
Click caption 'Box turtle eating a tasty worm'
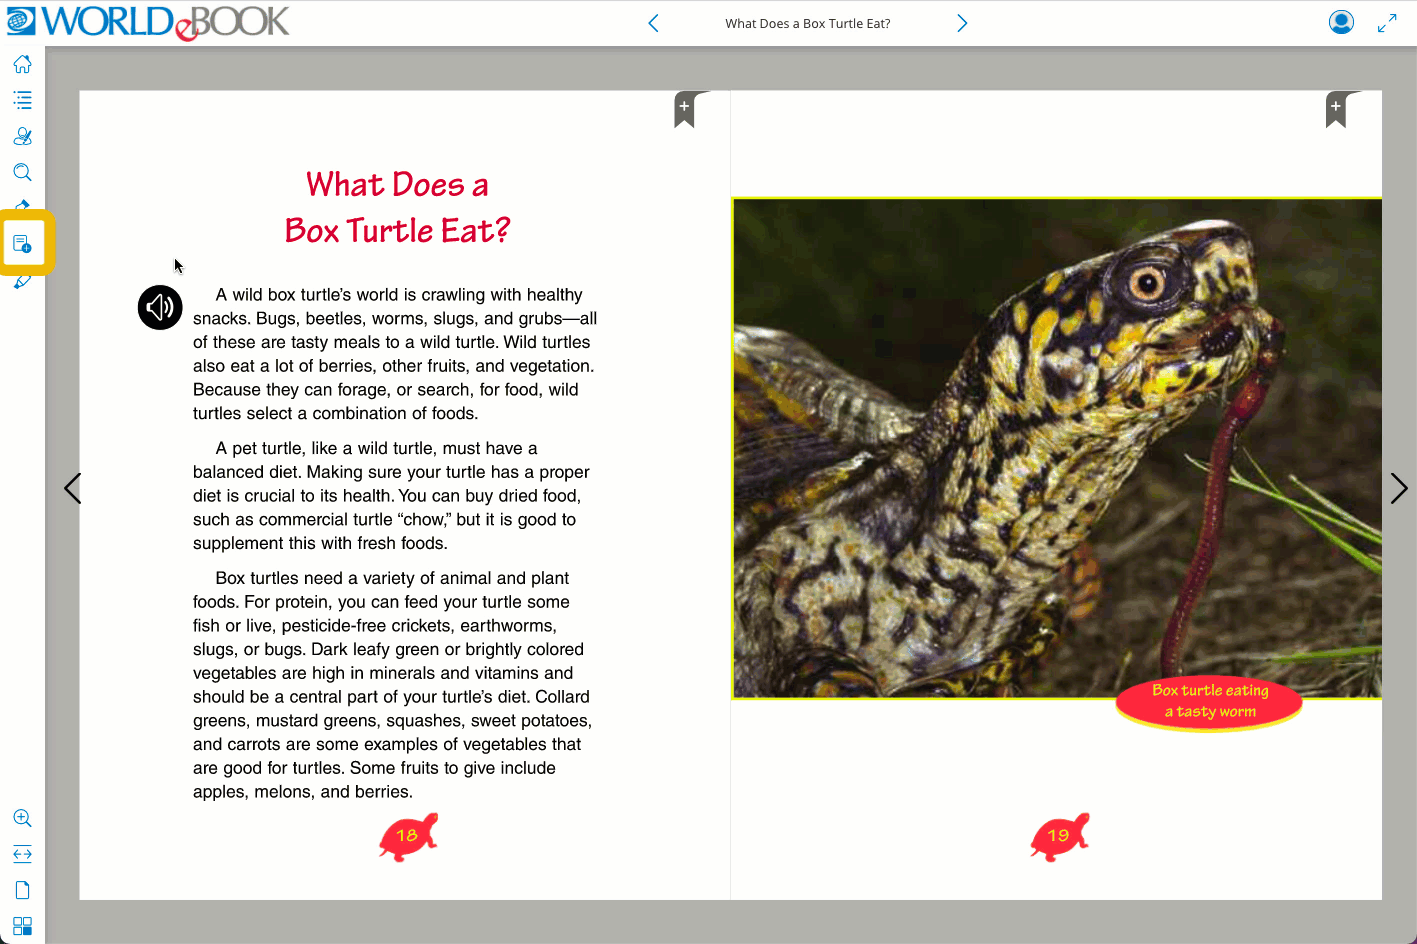[x=1210, y=701]
